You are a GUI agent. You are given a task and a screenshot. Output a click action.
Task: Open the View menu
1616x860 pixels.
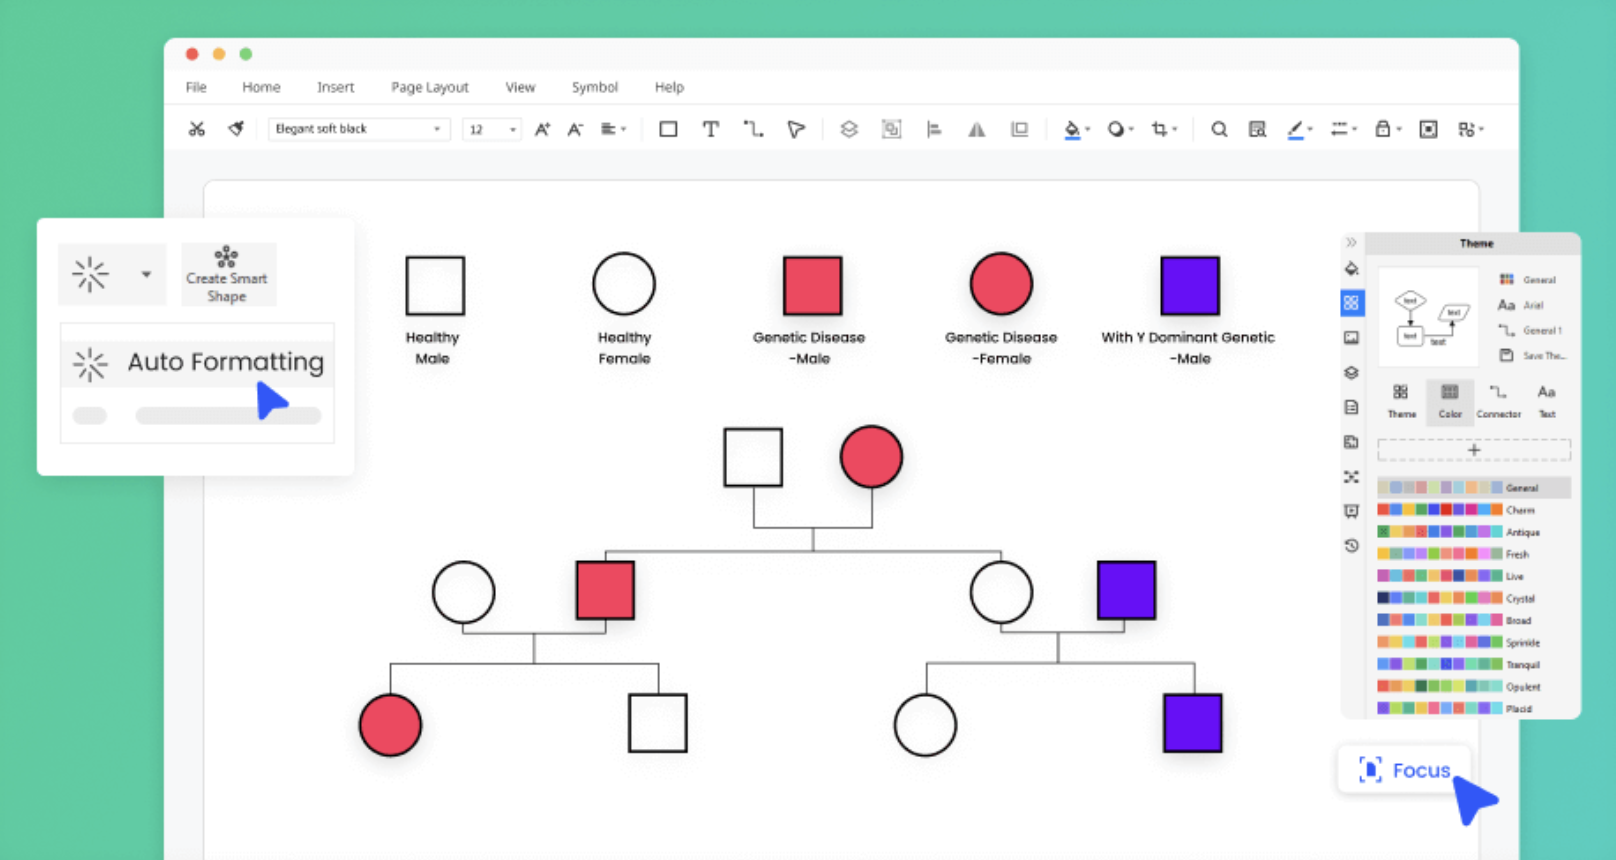[x=520, y=87]
